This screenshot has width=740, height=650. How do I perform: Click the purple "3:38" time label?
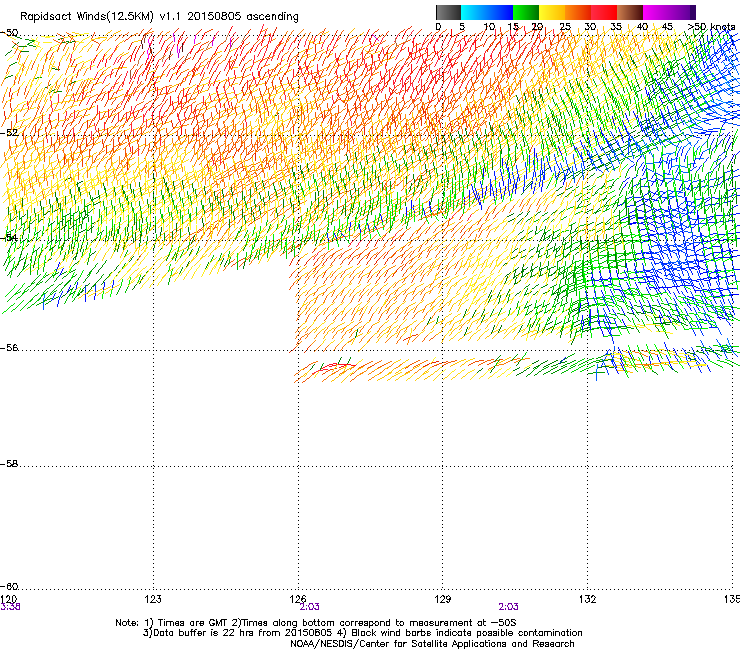pyautogui.click(x=10, y=607)
